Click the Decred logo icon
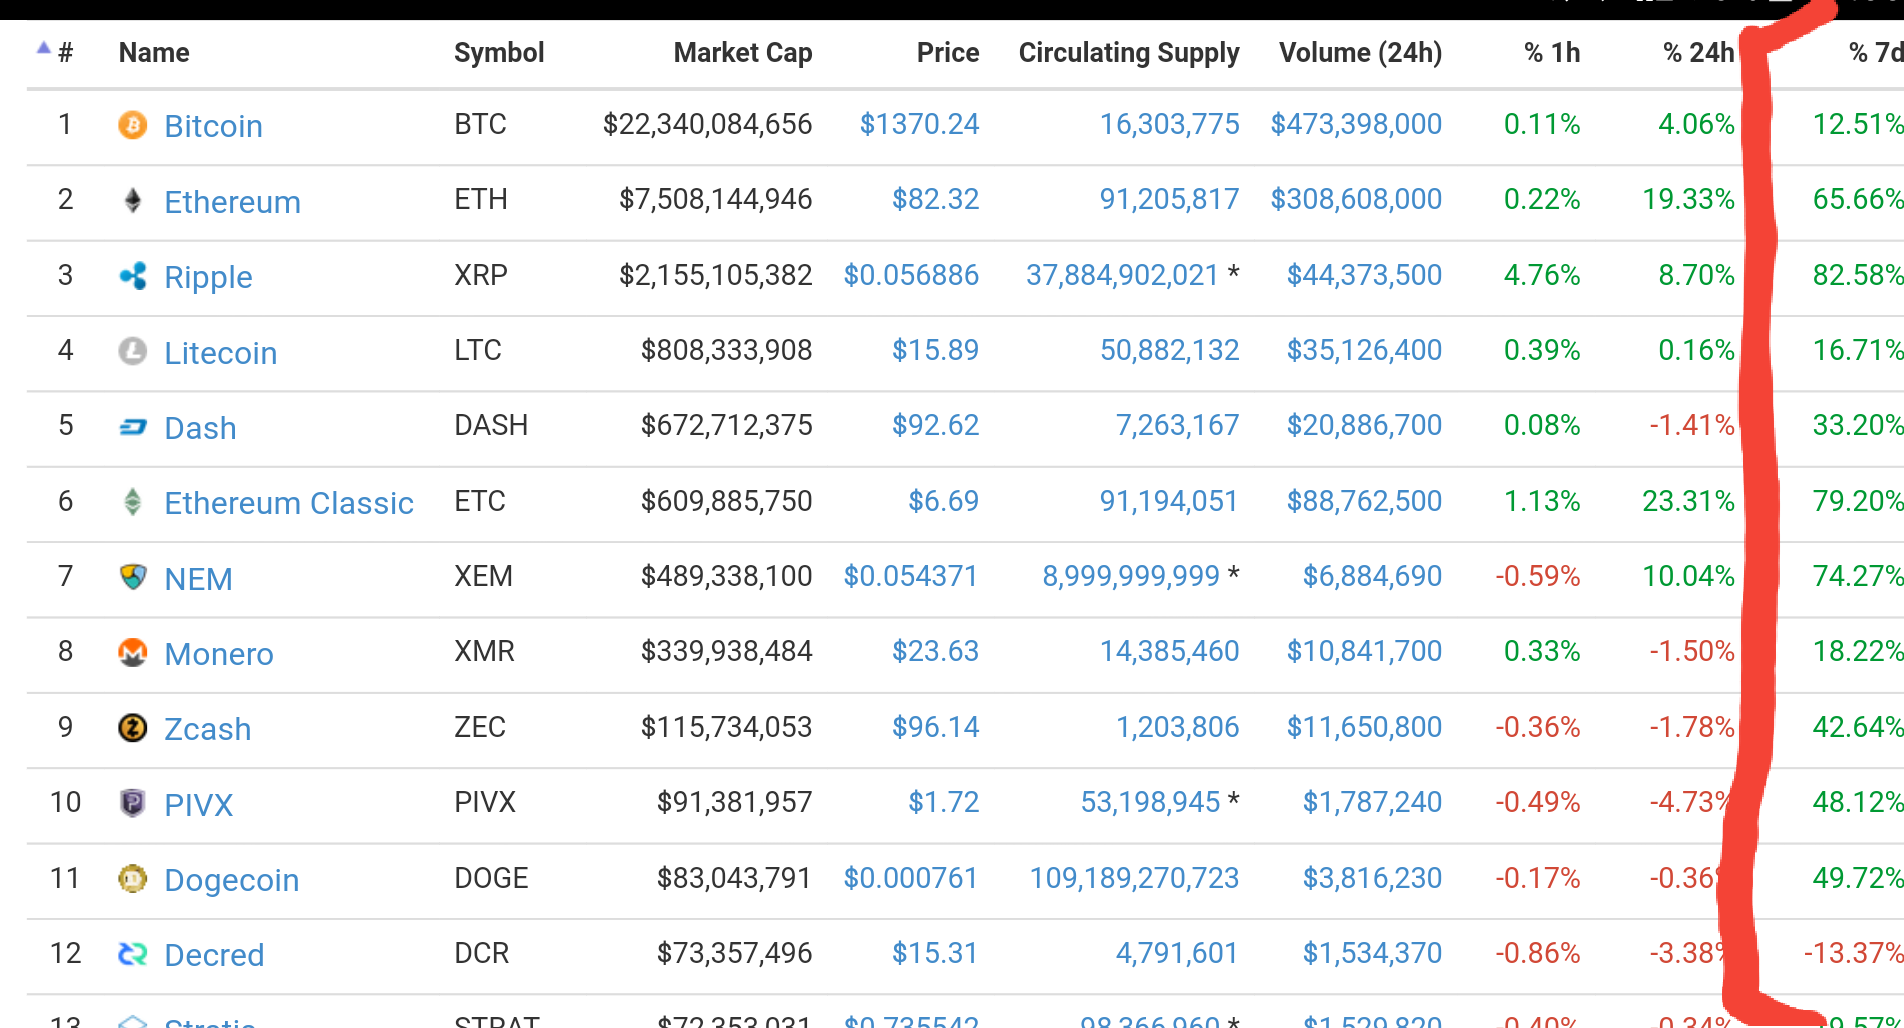1904x1028 pixels. [132, 954]
